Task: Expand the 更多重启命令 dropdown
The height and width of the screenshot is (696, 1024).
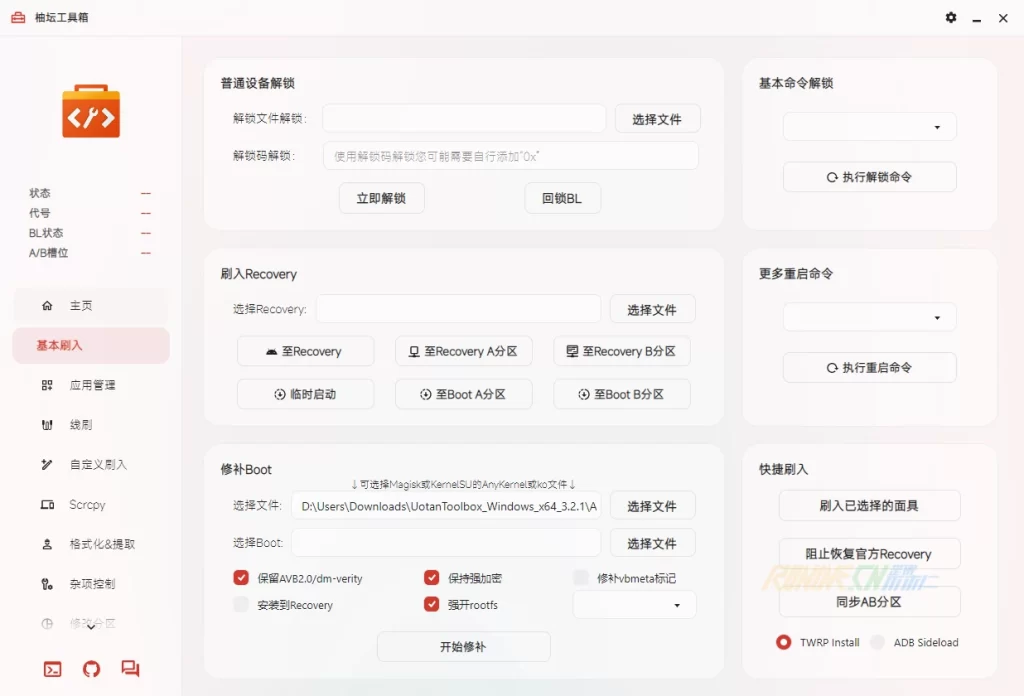Action: 869,317
